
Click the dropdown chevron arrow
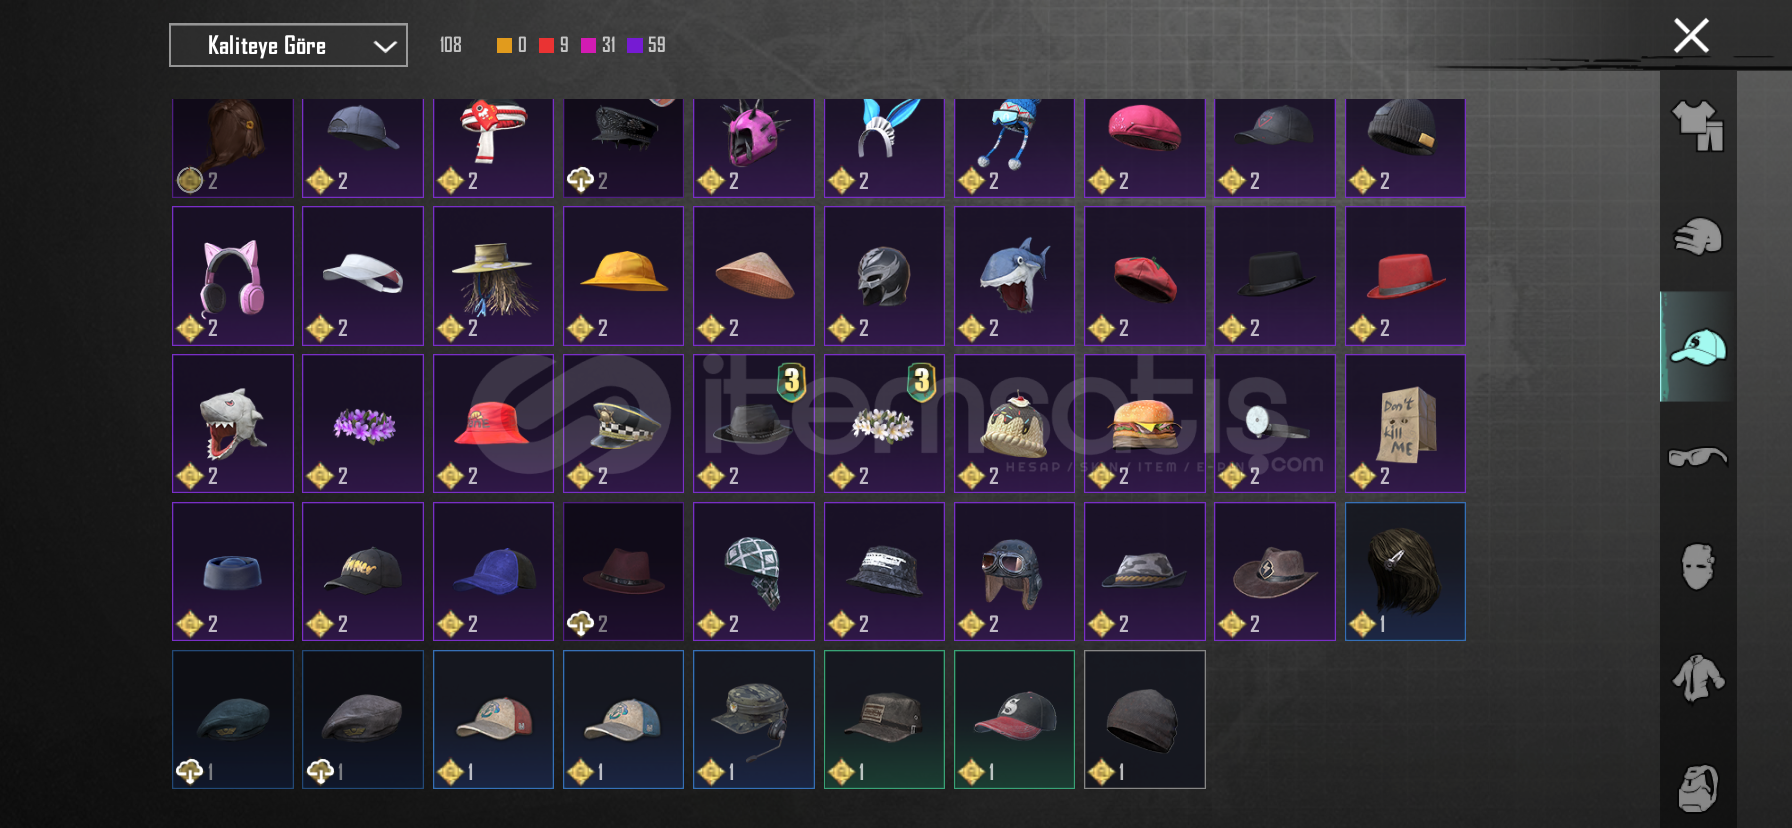pos(385,46)
